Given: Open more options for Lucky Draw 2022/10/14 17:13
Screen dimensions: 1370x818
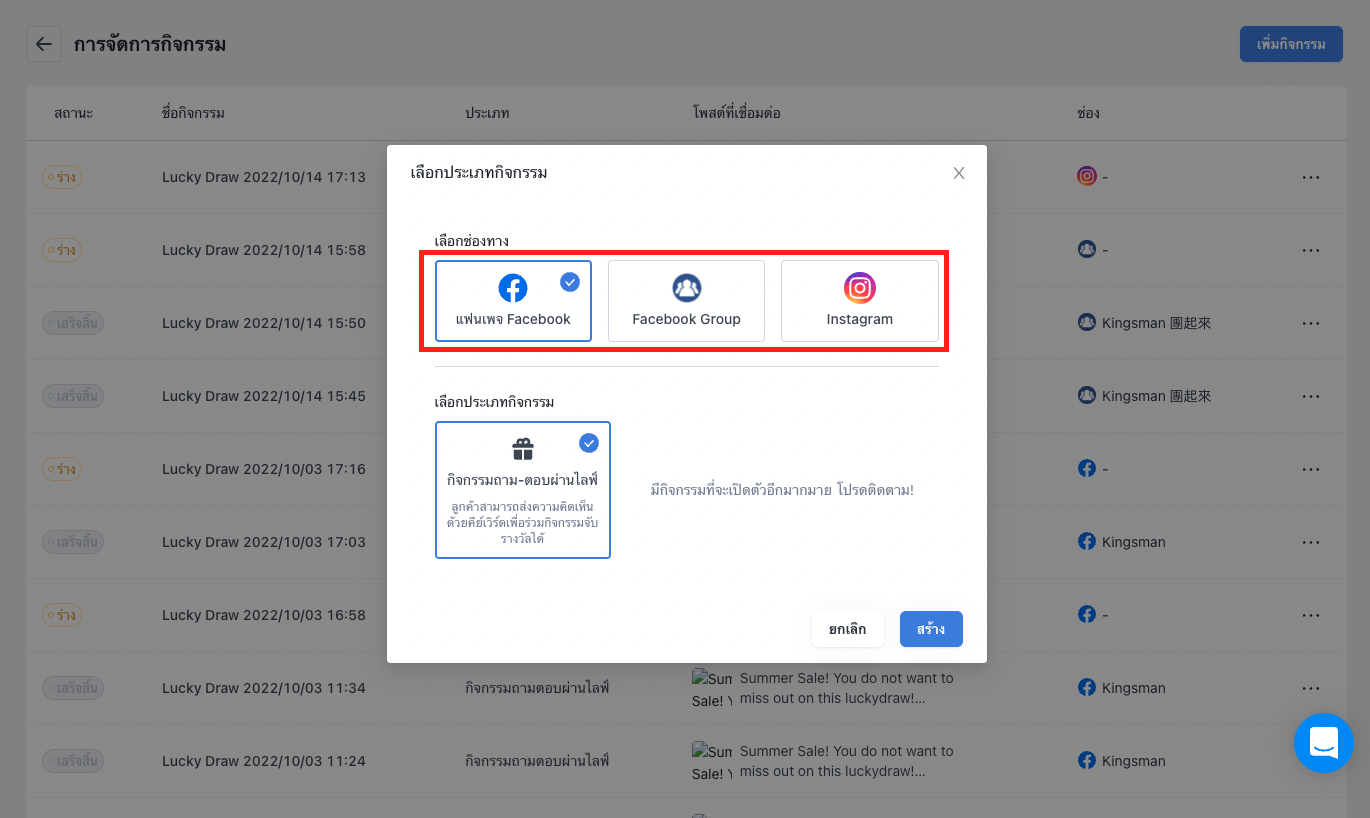Looking at the screenshot, I should click(x=1311, y=177).
